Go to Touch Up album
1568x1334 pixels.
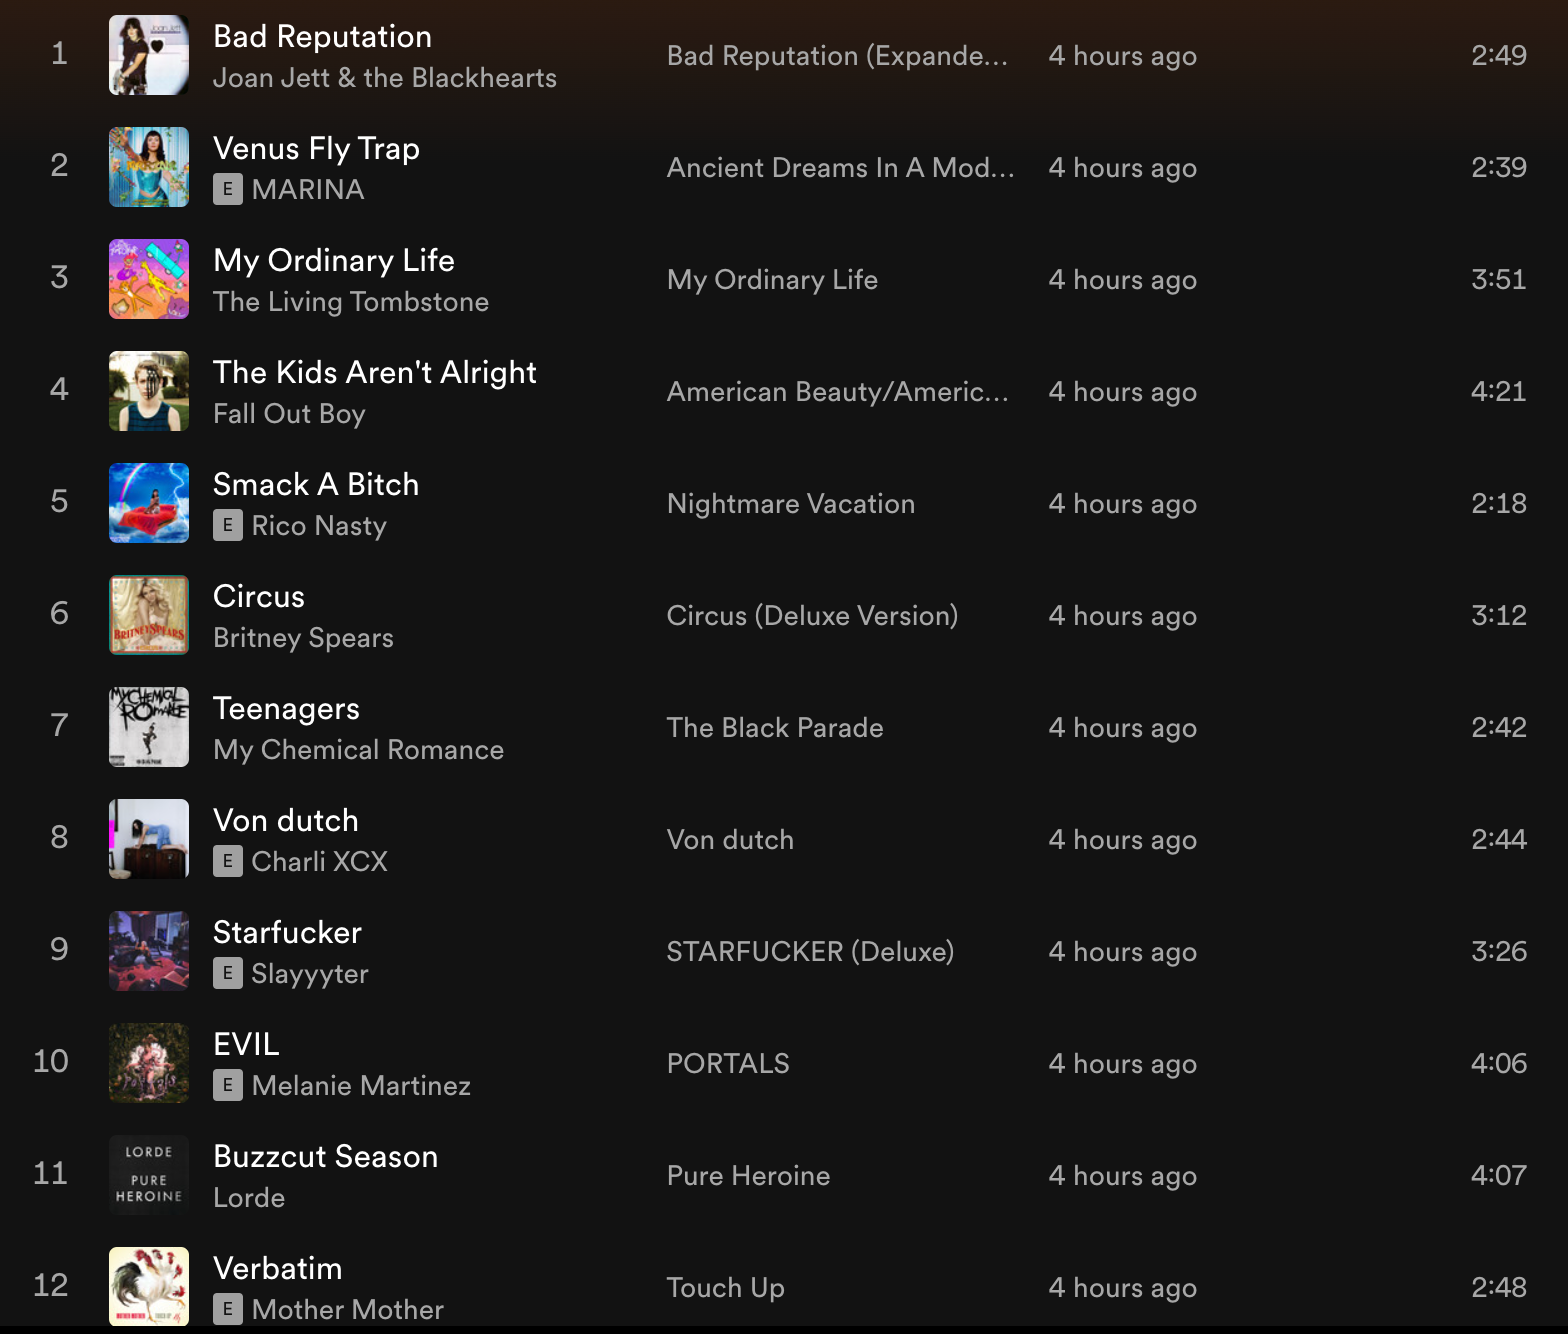pyautogui.click(x=725, y=1288)
